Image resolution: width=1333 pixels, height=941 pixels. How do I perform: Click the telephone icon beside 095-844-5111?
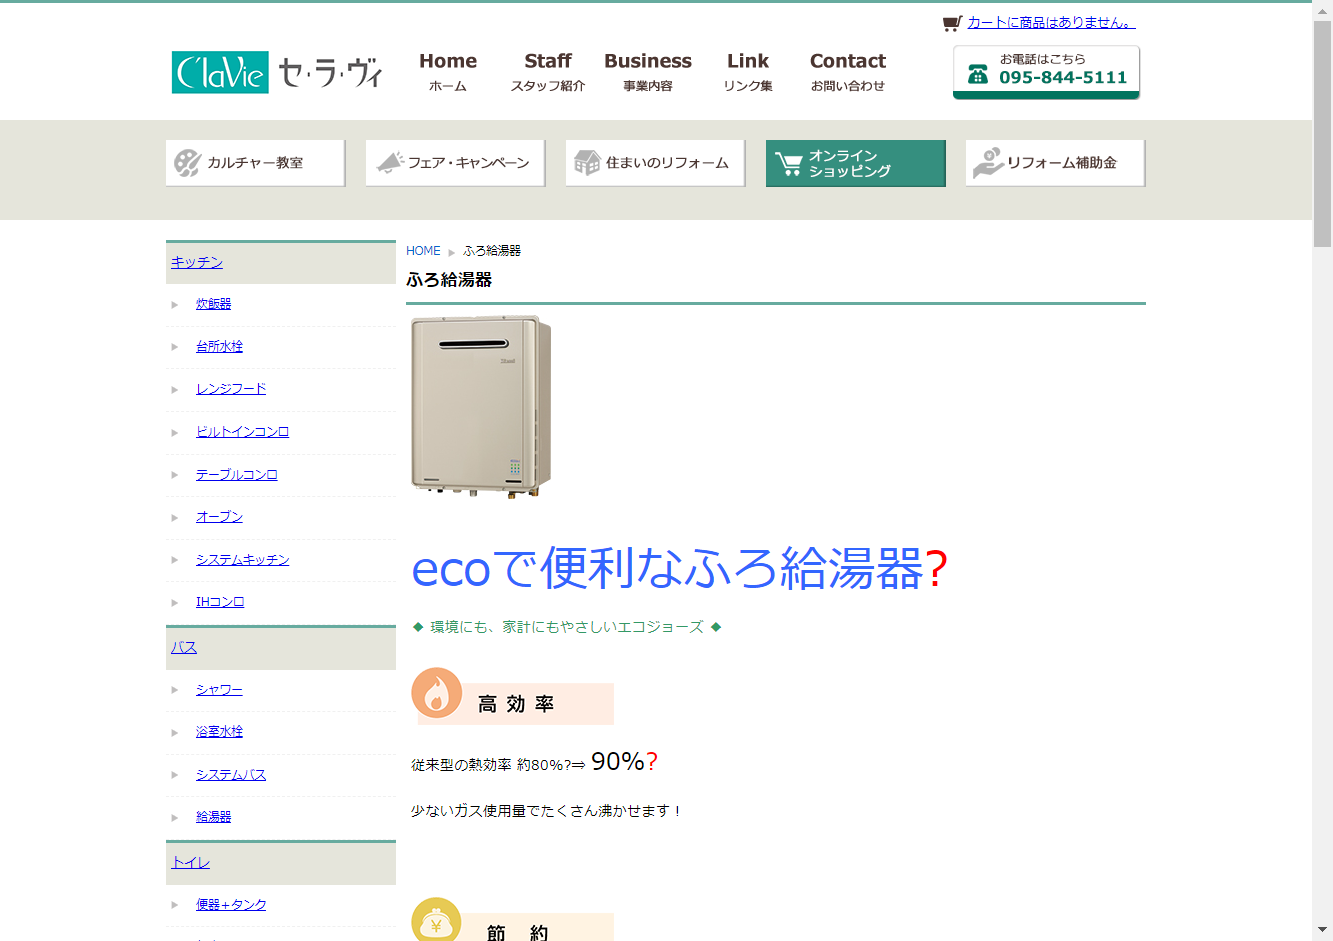[x=978, y=75]
